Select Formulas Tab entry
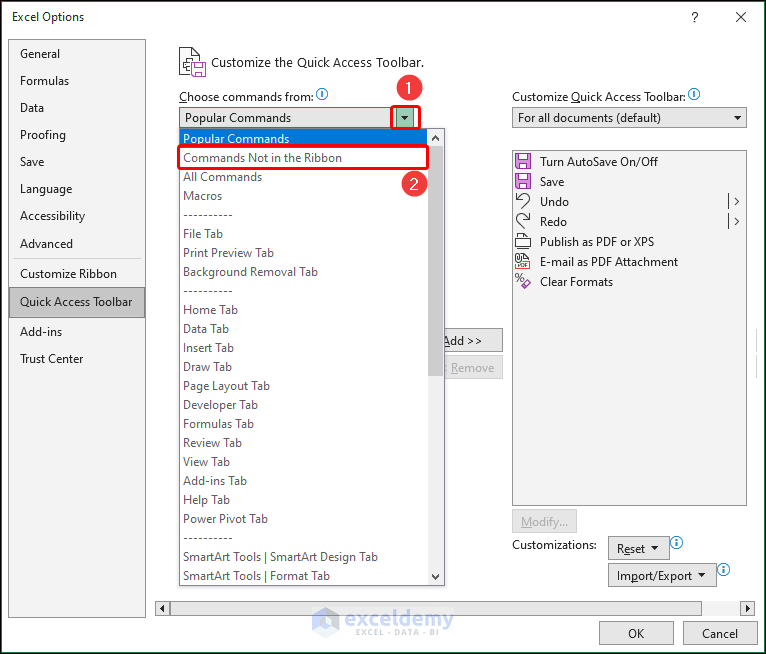 tap(303, 424)
